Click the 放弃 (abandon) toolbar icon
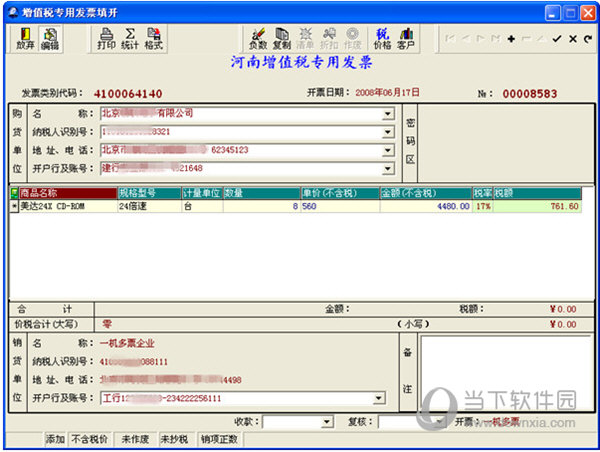Screen dimensions: 600x452 (25, 39)
